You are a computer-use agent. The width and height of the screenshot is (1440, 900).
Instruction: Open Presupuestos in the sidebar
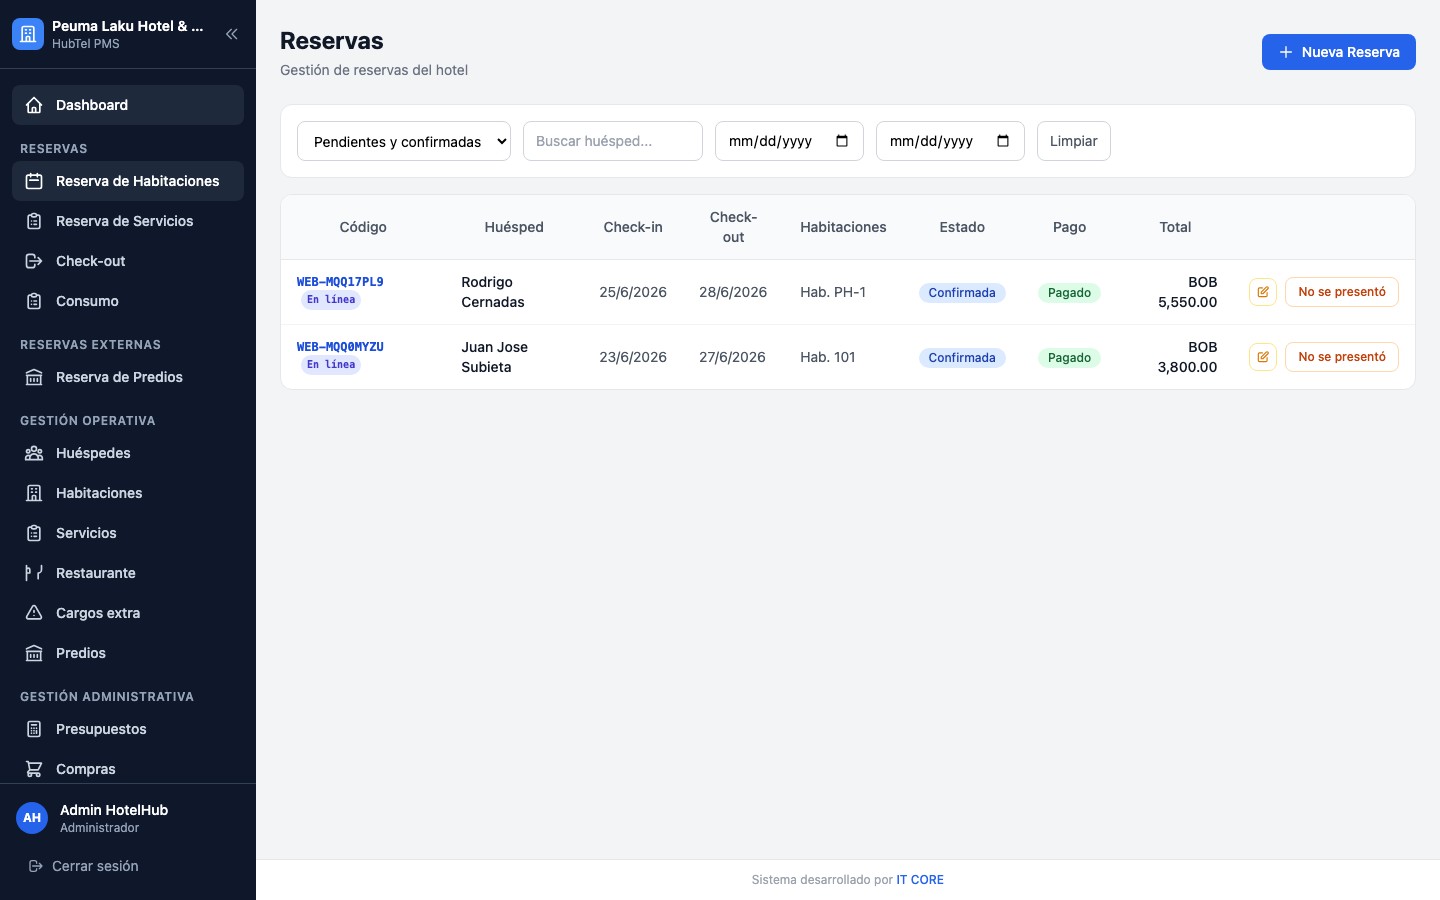point(128,729)
